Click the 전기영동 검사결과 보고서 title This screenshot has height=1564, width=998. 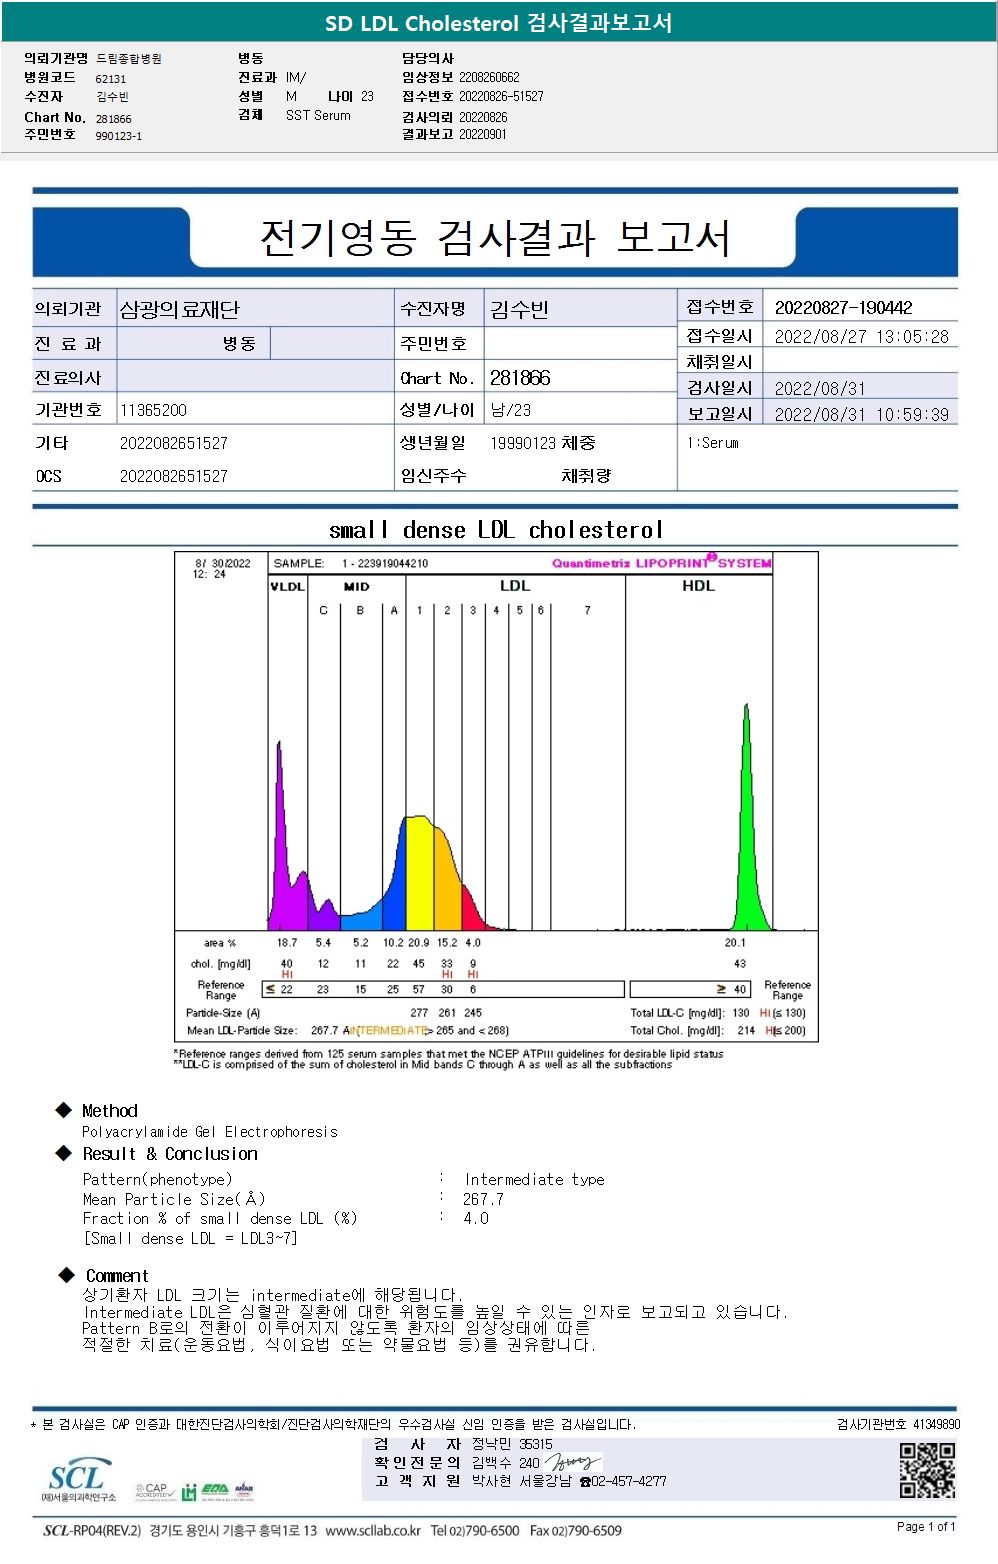(494, 239)
